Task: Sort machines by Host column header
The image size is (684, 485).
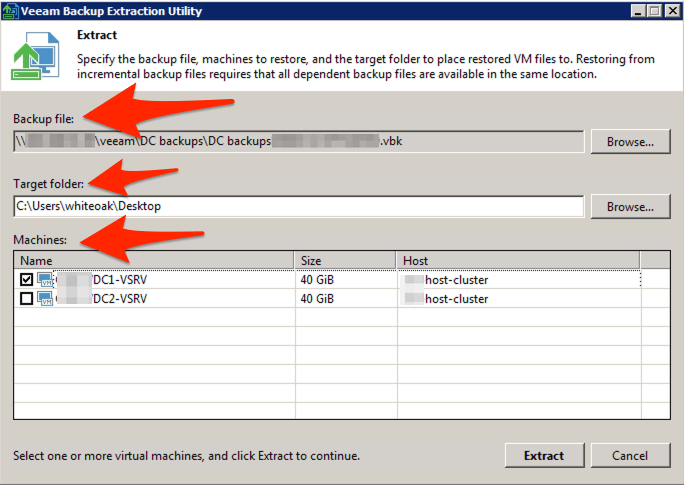Action: [x=517, y=260]
